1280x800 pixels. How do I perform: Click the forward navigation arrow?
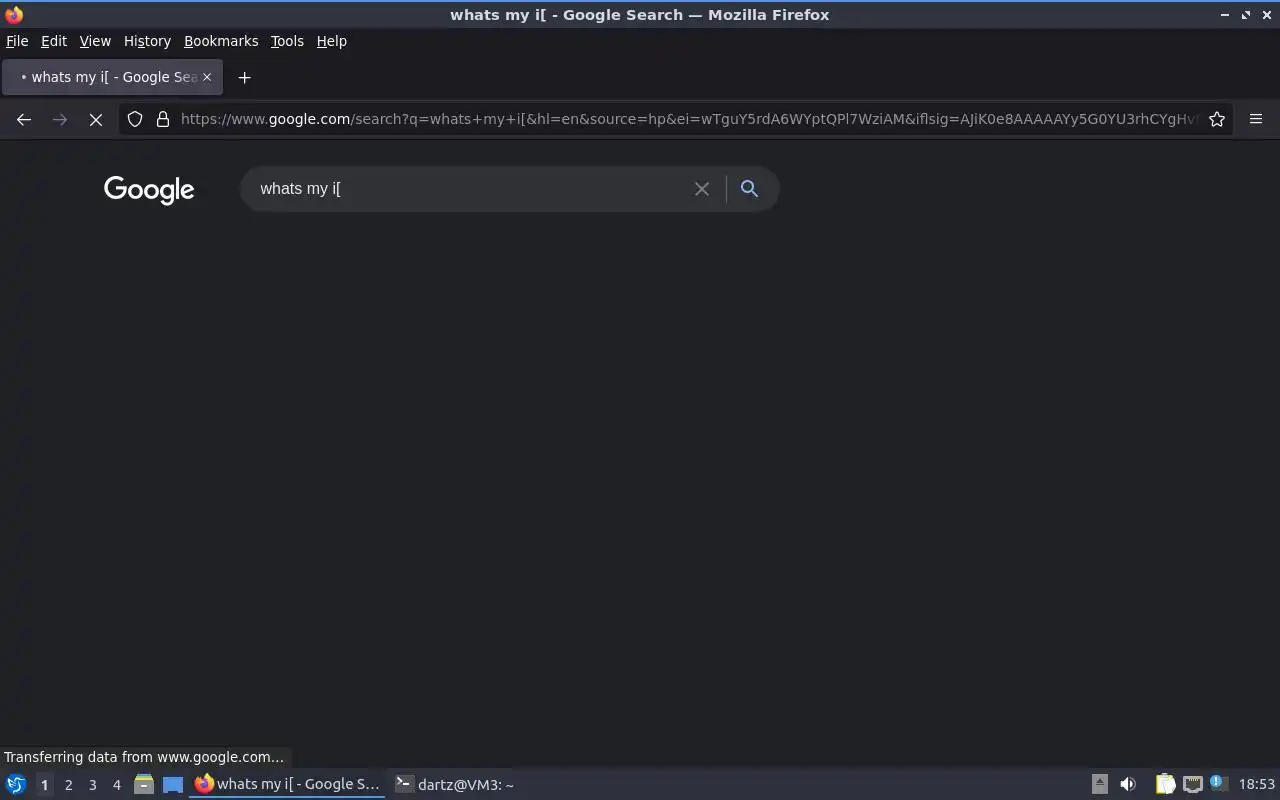click(x=60, y=119)
